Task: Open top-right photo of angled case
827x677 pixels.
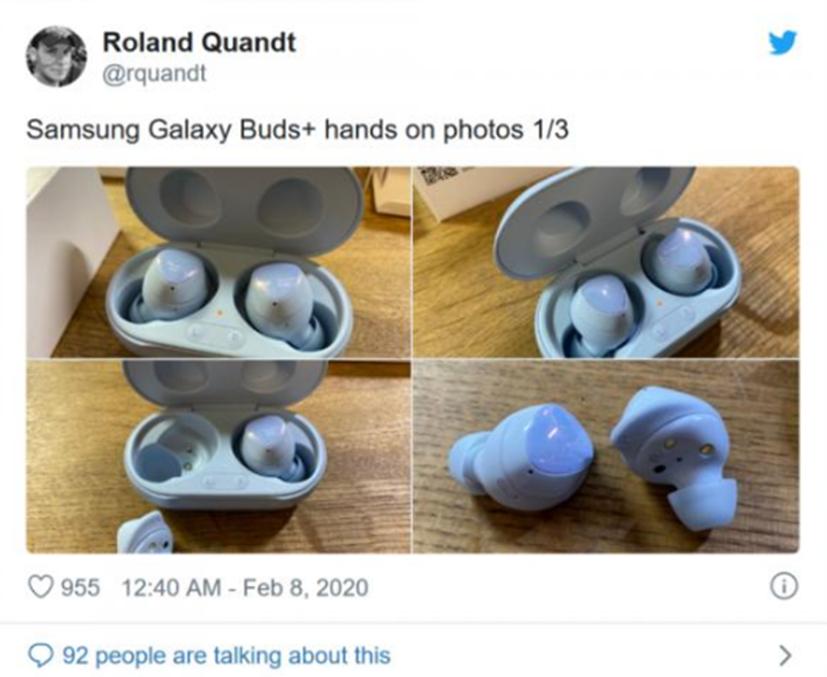Action: 606,262
